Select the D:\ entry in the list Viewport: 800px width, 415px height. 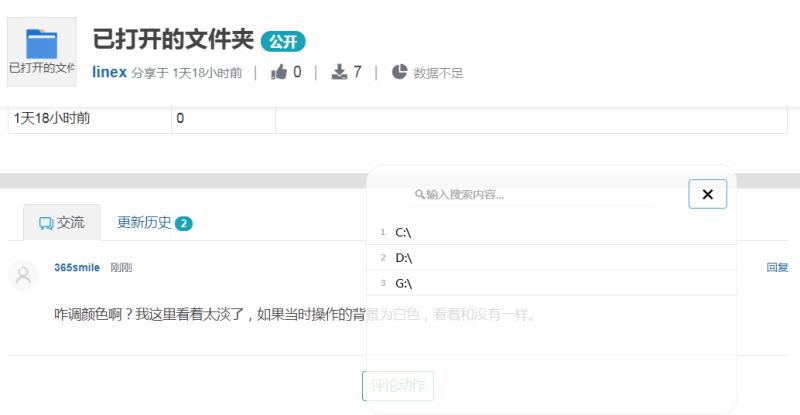[552, 258]
